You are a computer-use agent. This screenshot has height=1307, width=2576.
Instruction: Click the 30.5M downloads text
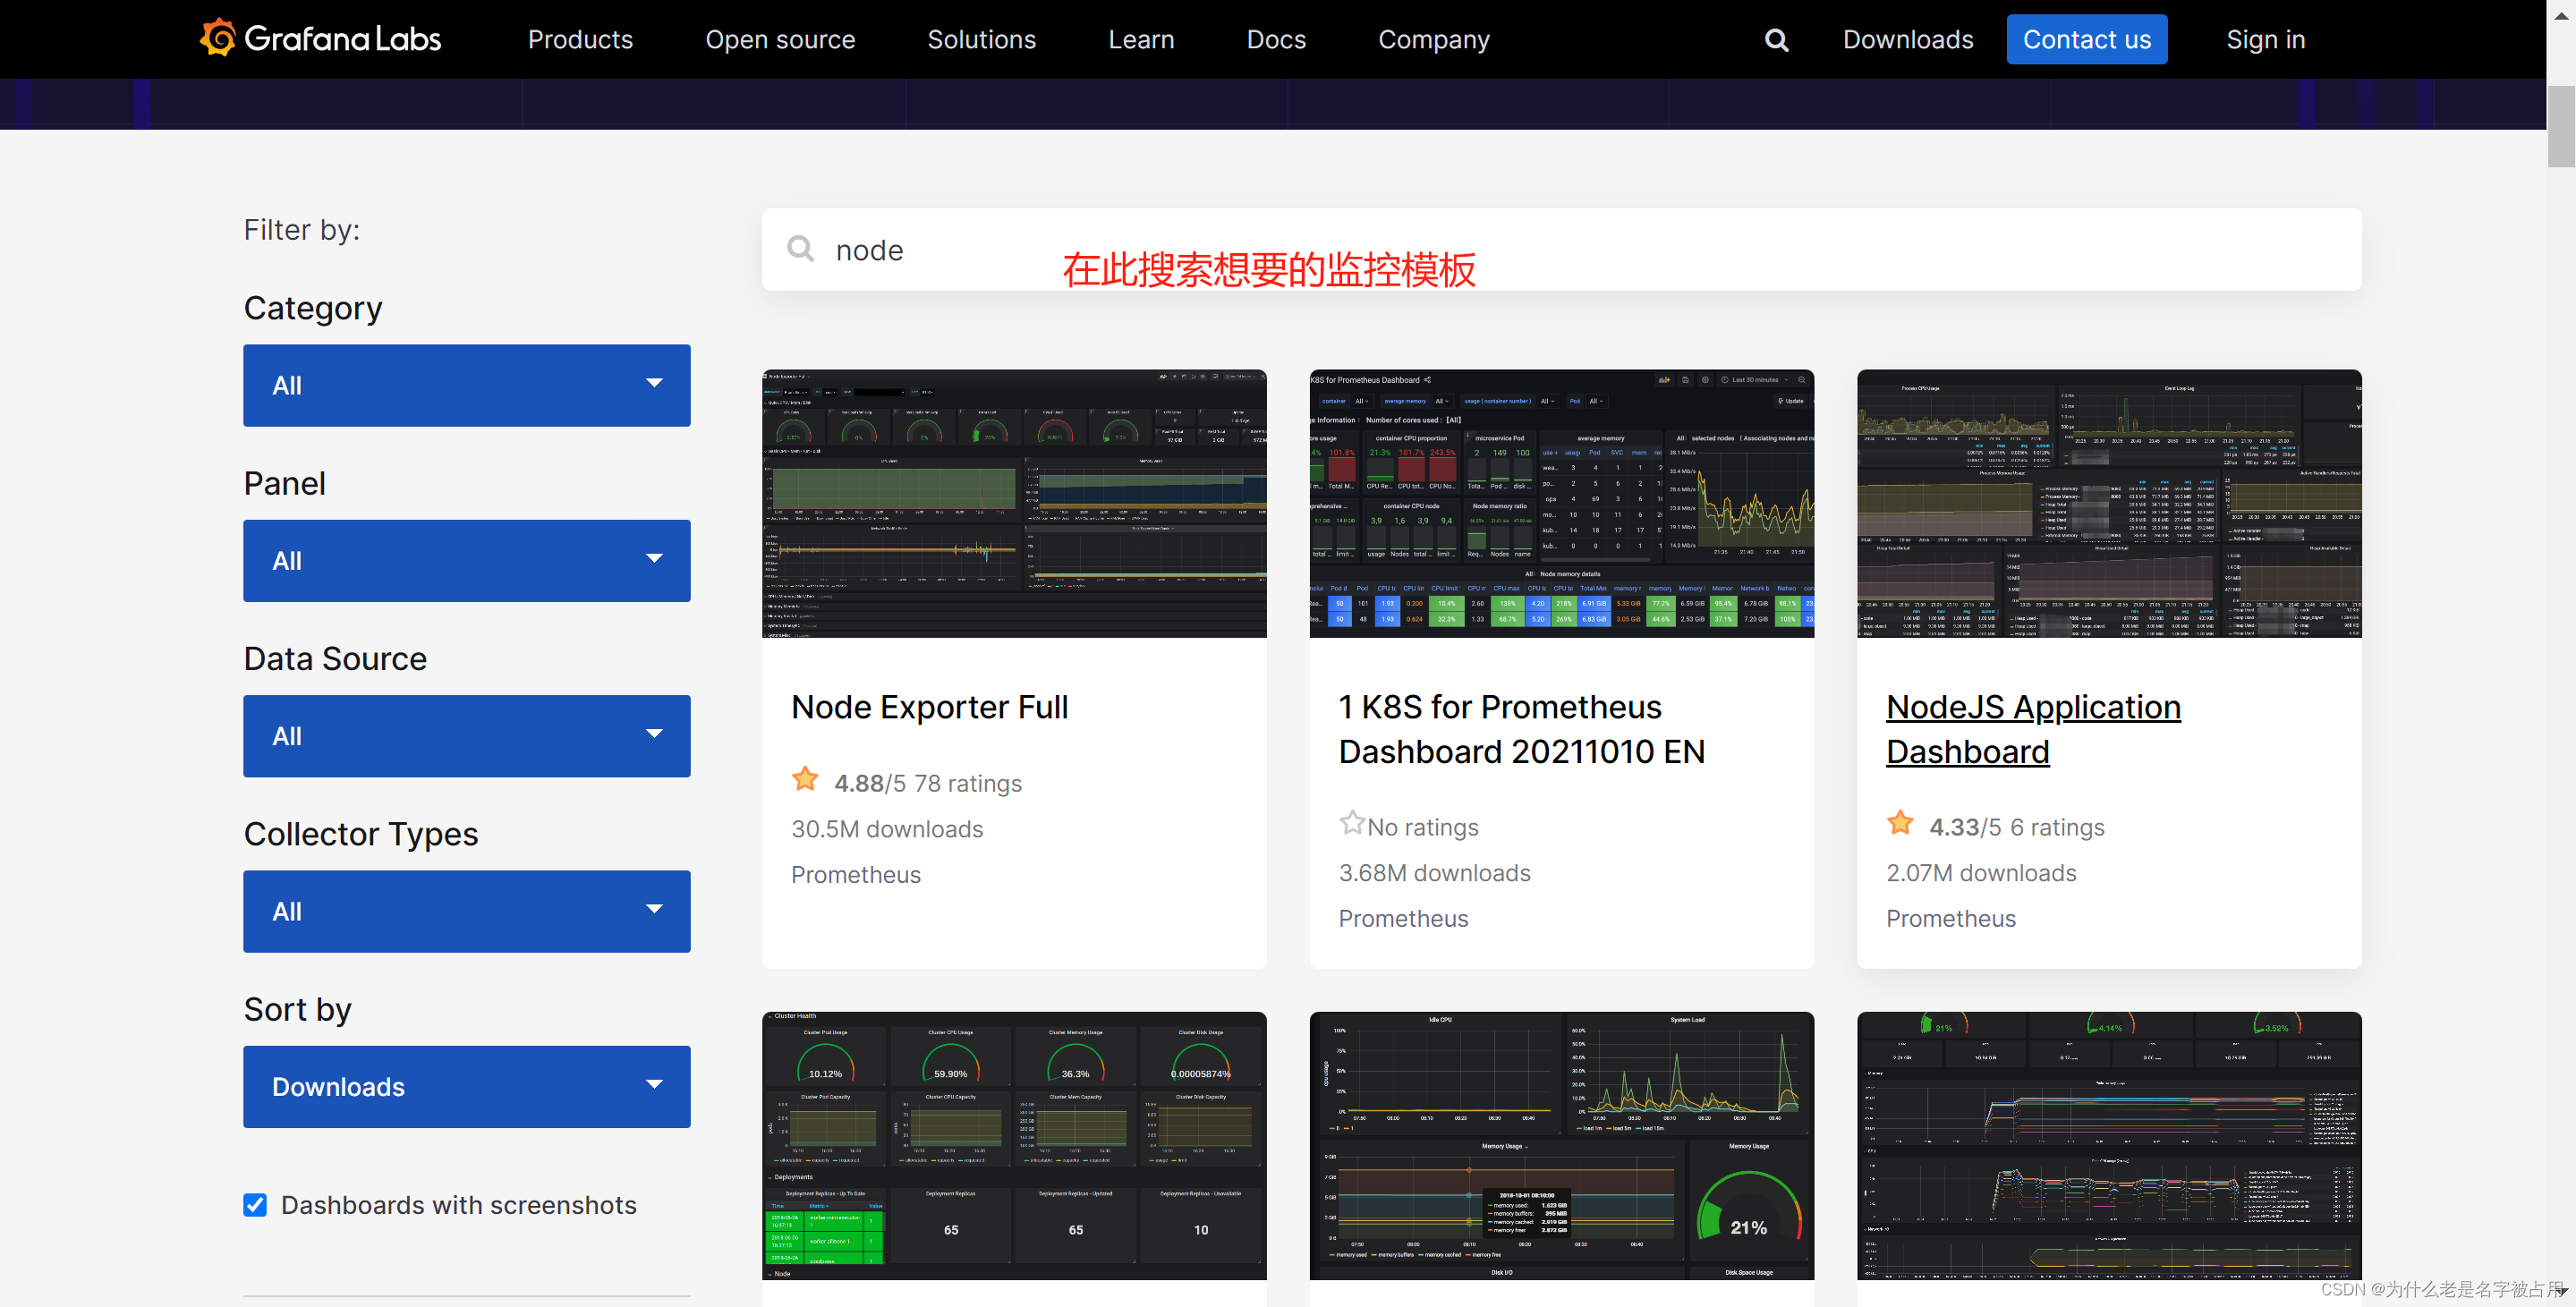[887, 829]
